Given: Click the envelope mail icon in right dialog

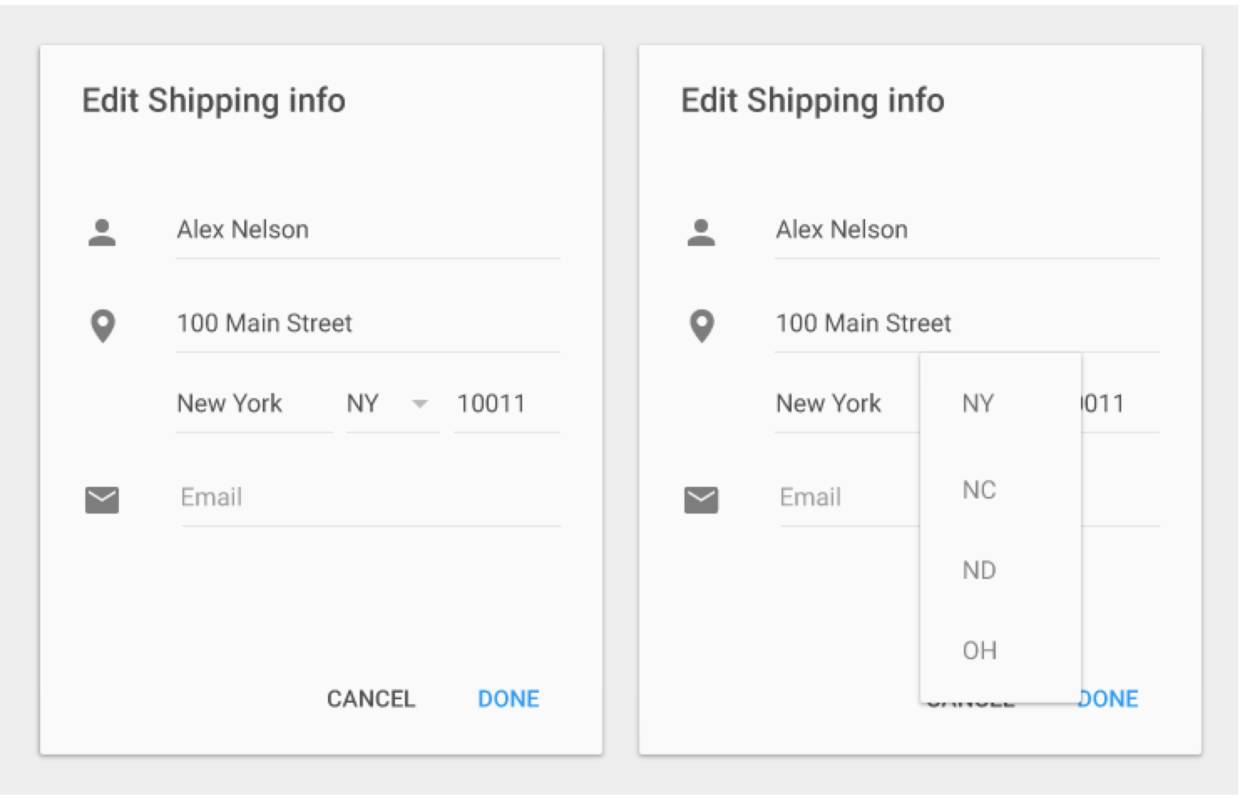Looking at the screenshot, I should pos(701,499).
